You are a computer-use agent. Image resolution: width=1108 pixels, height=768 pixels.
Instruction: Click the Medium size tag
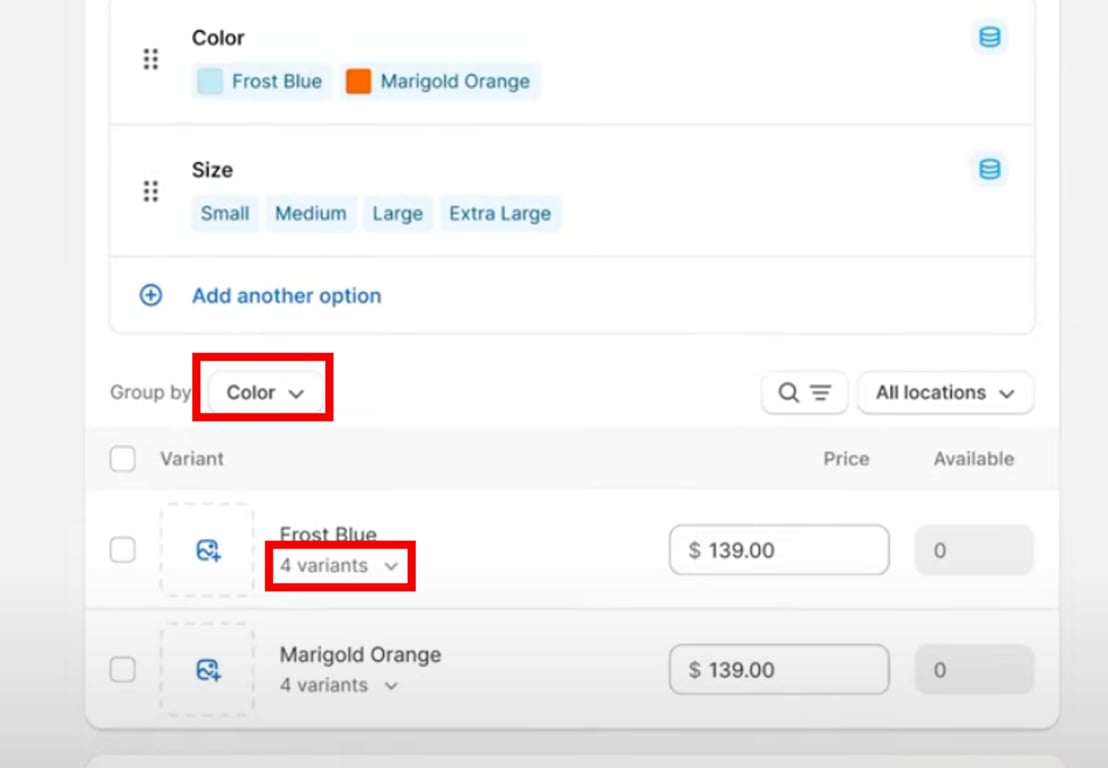(x=310, y=214)
